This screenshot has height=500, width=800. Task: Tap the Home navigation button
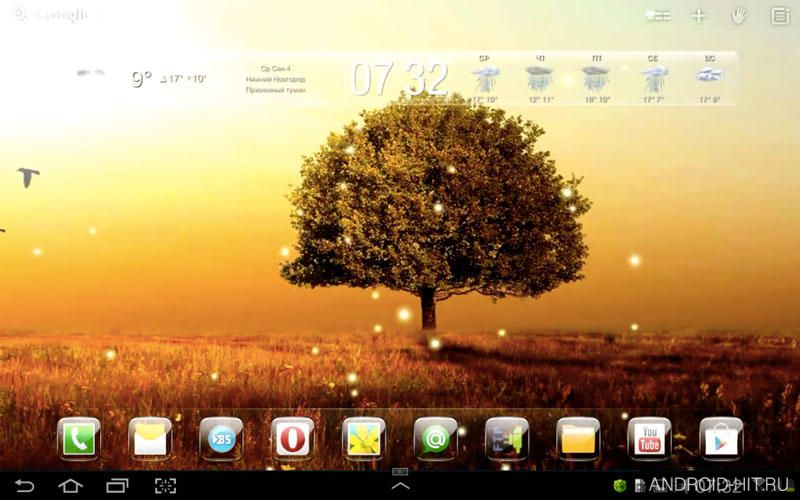coord(70,486)
